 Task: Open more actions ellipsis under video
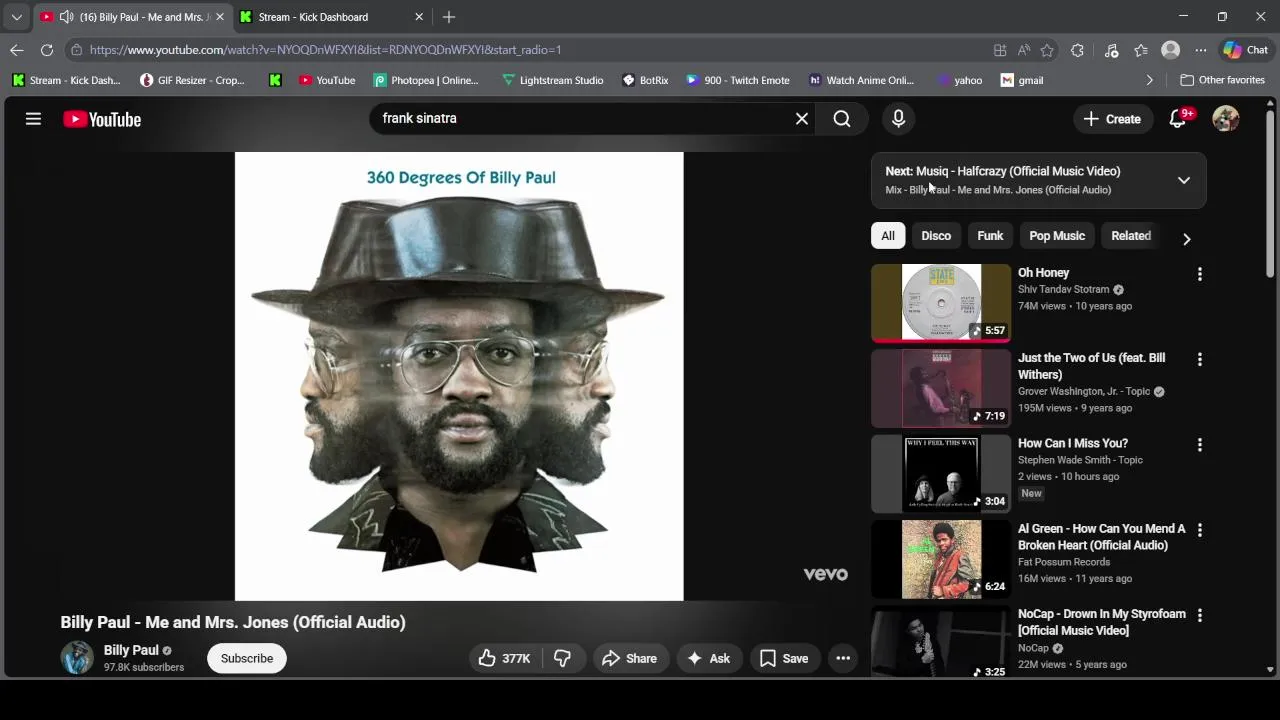pos(843,658)
